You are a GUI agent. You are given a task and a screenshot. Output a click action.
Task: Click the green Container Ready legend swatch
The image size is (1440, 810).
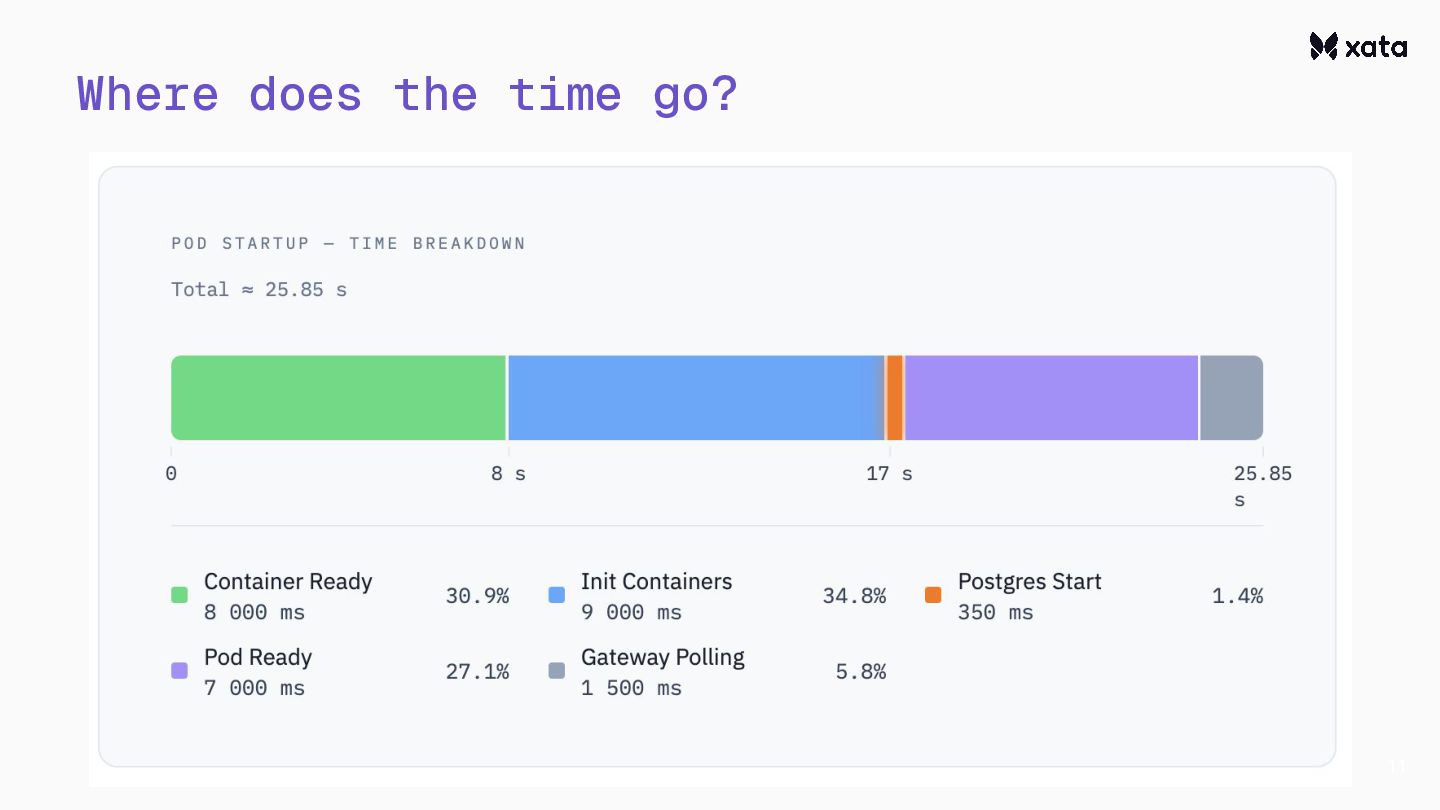pyautogui.click(x=180, y=595)
